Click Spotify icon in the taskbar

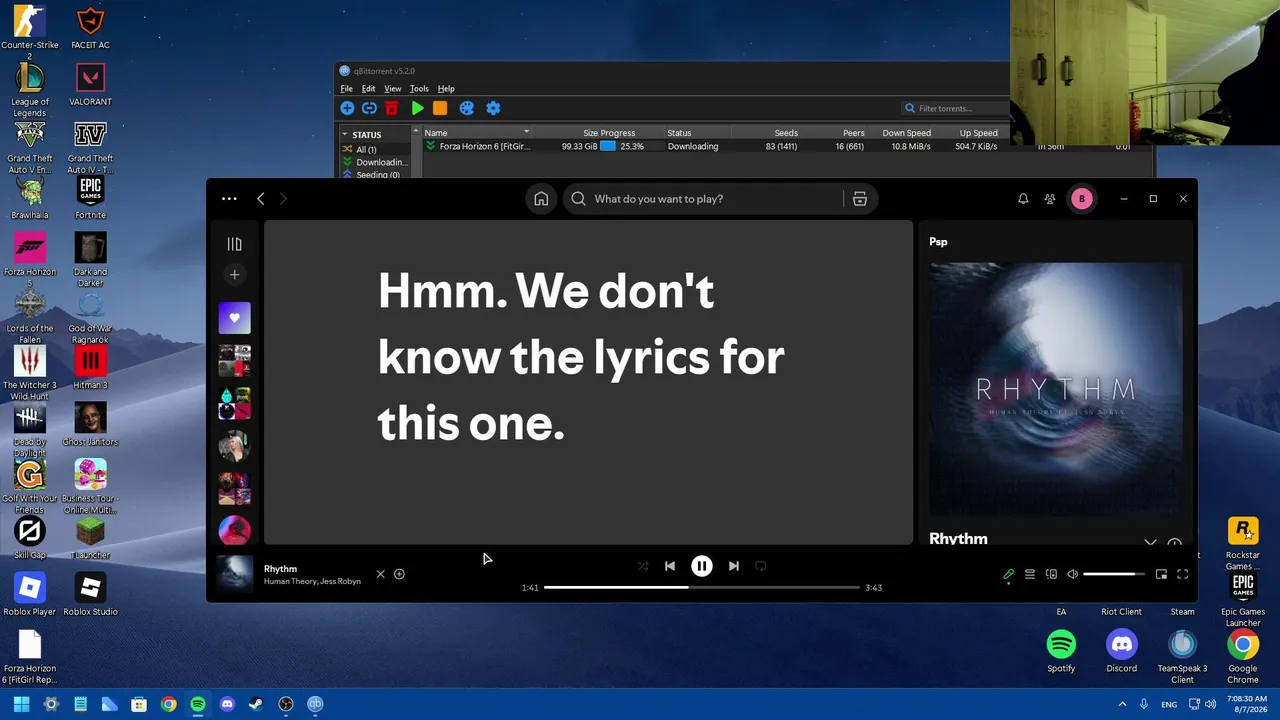point(198,704)
